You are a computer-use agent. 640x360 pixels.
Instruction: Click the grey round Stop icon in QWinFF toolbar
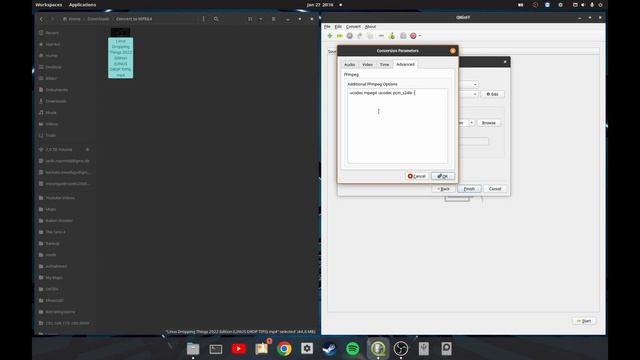point(350,36)
